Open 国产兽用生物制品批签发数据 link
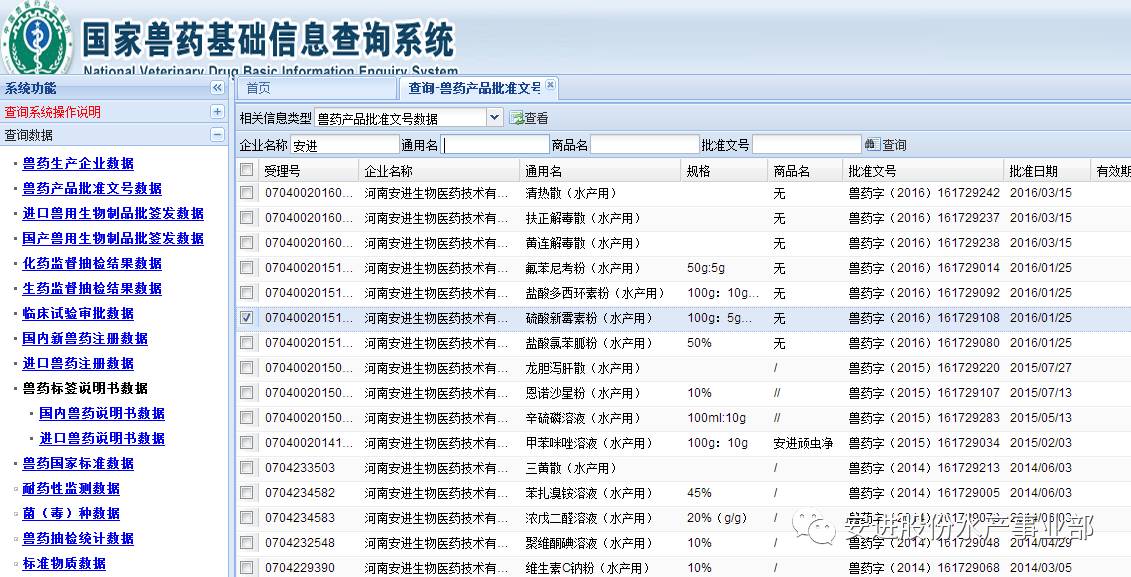The height and width of the screenshot is (577, 1131). [x=113, y=238]
